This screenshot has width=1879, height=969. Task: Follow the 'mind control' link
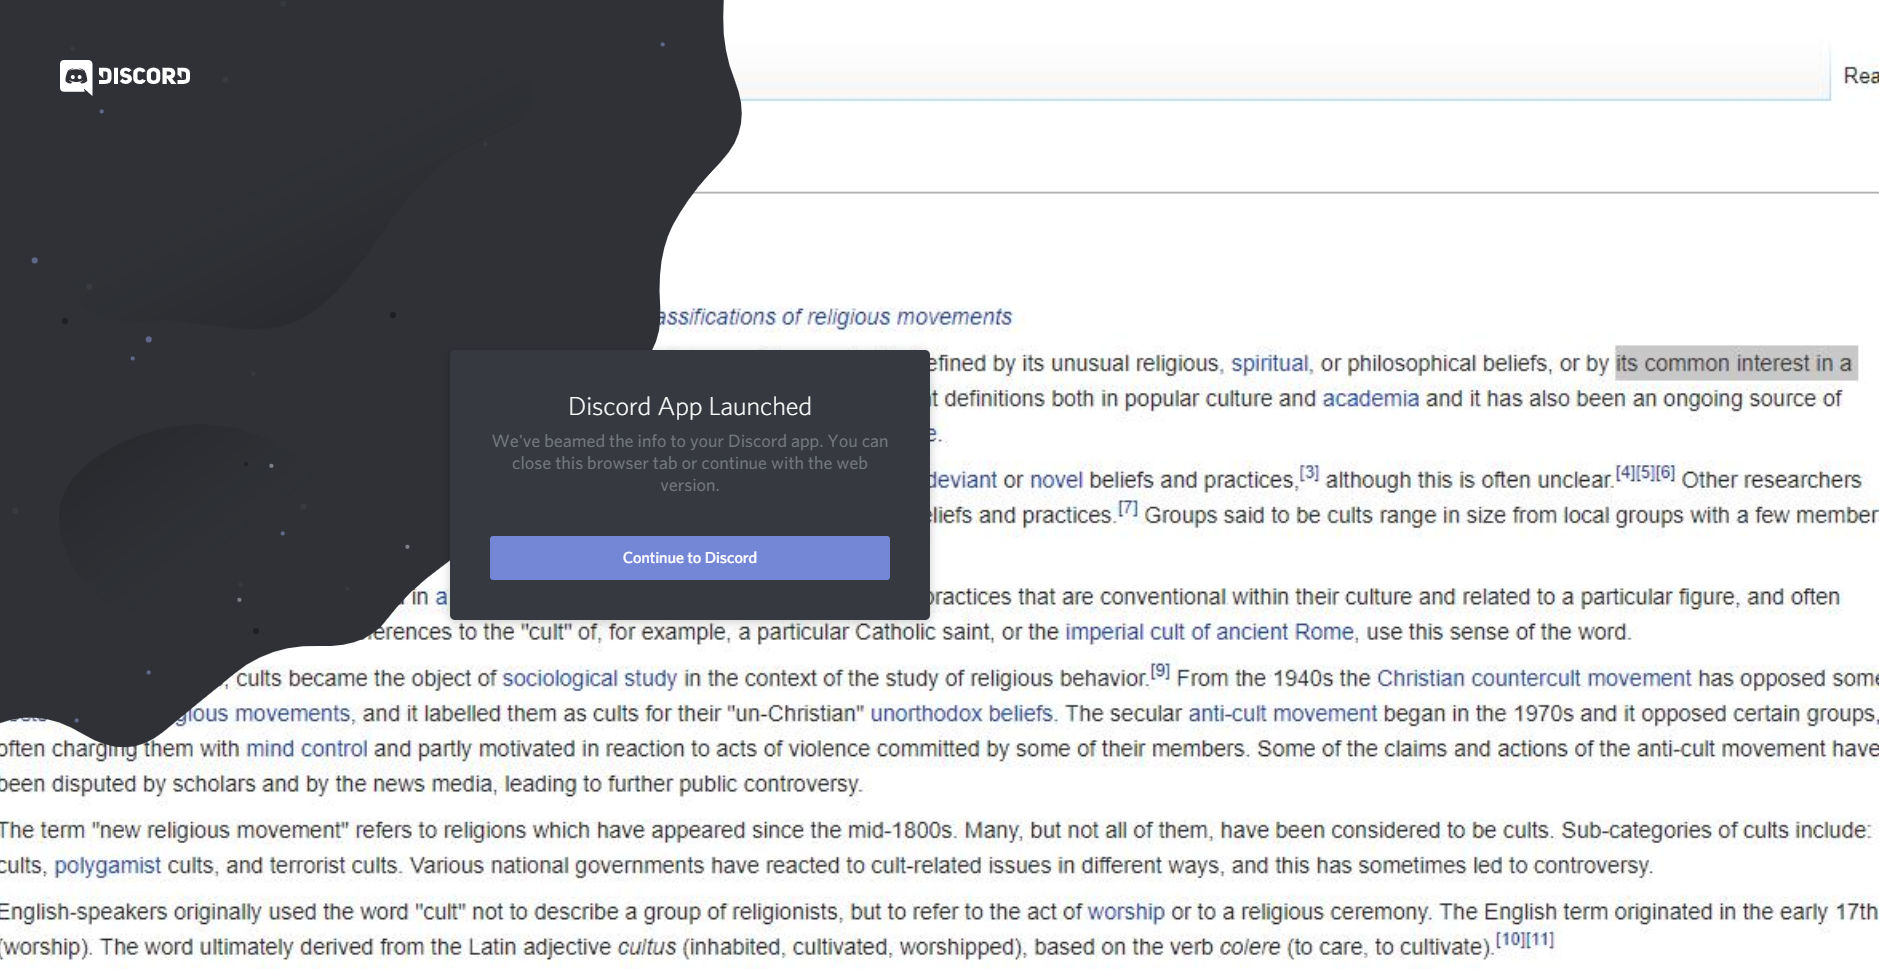306,749
